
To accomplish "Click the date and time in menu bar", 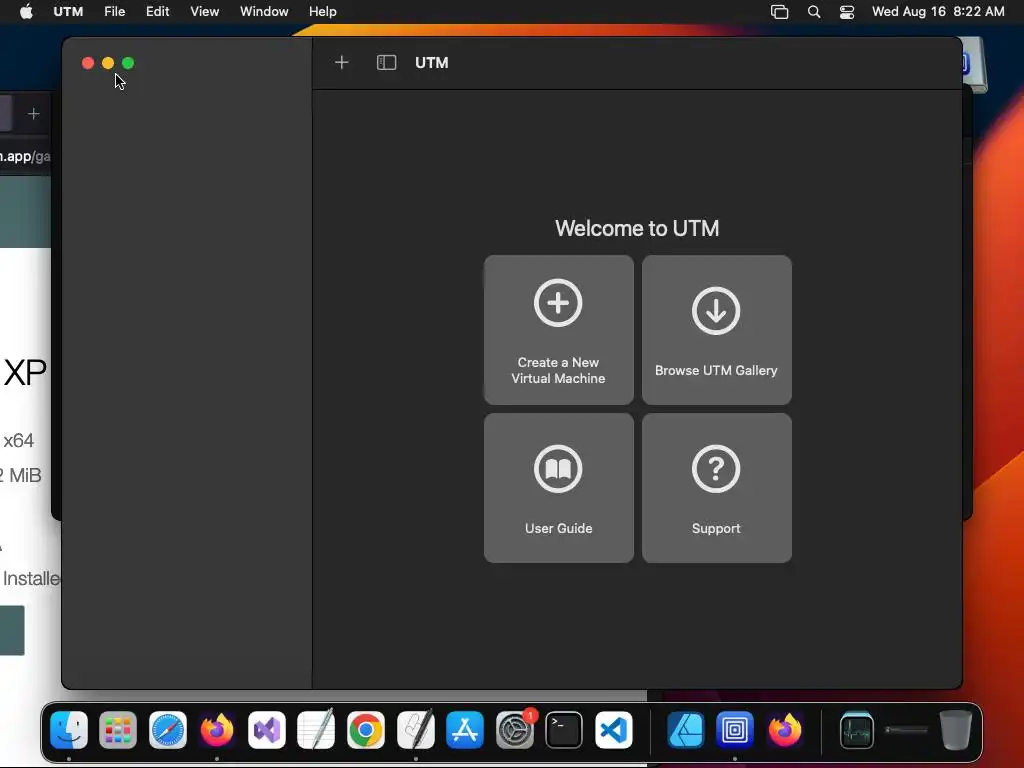I will click(x=938, y=12).
